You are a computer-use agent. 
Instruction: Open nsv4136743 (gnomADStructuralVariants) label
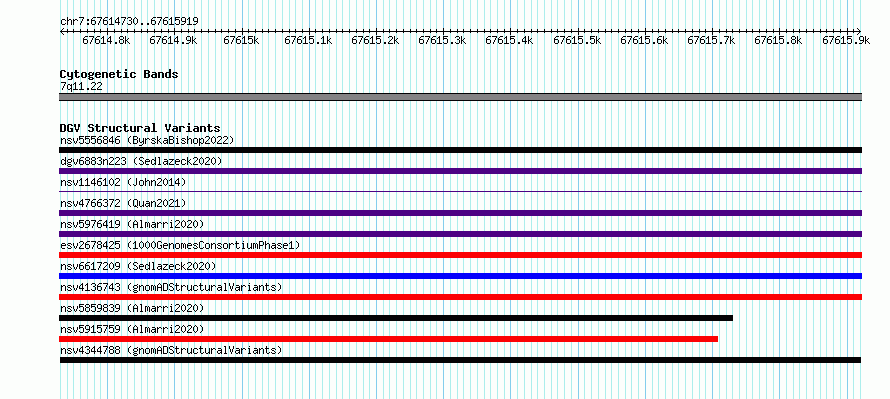(171, 287)
